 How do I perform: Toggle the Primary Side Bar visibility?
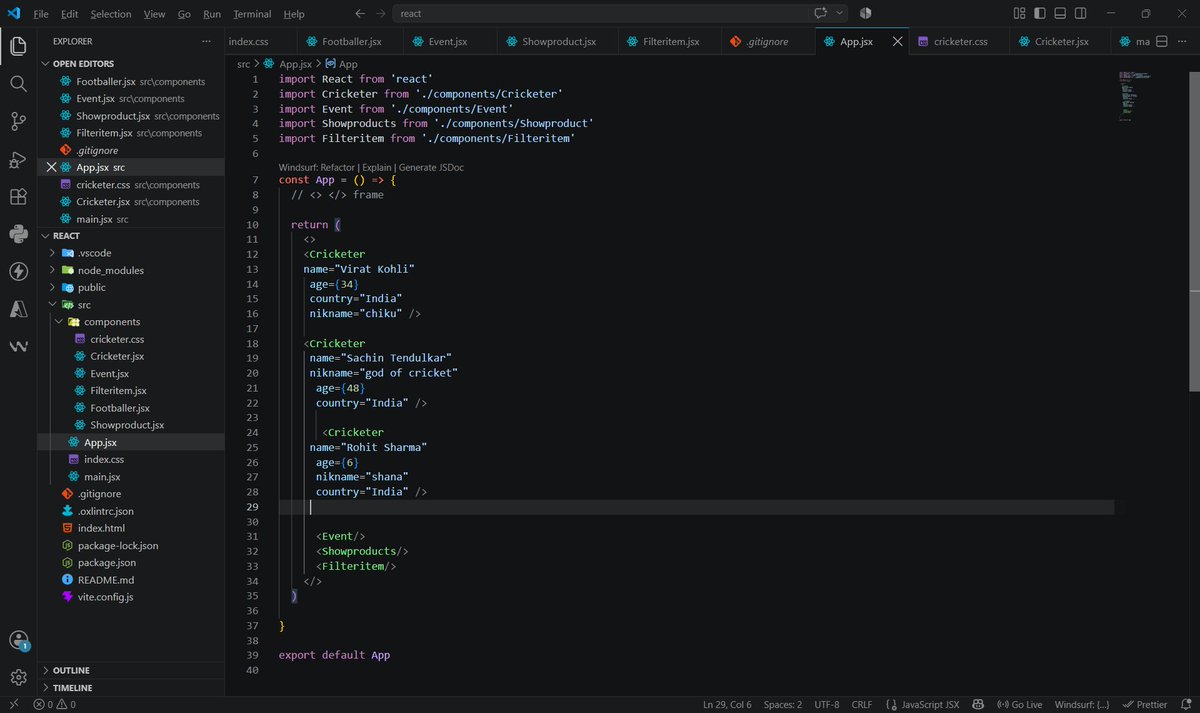(x=1040, y=13)
